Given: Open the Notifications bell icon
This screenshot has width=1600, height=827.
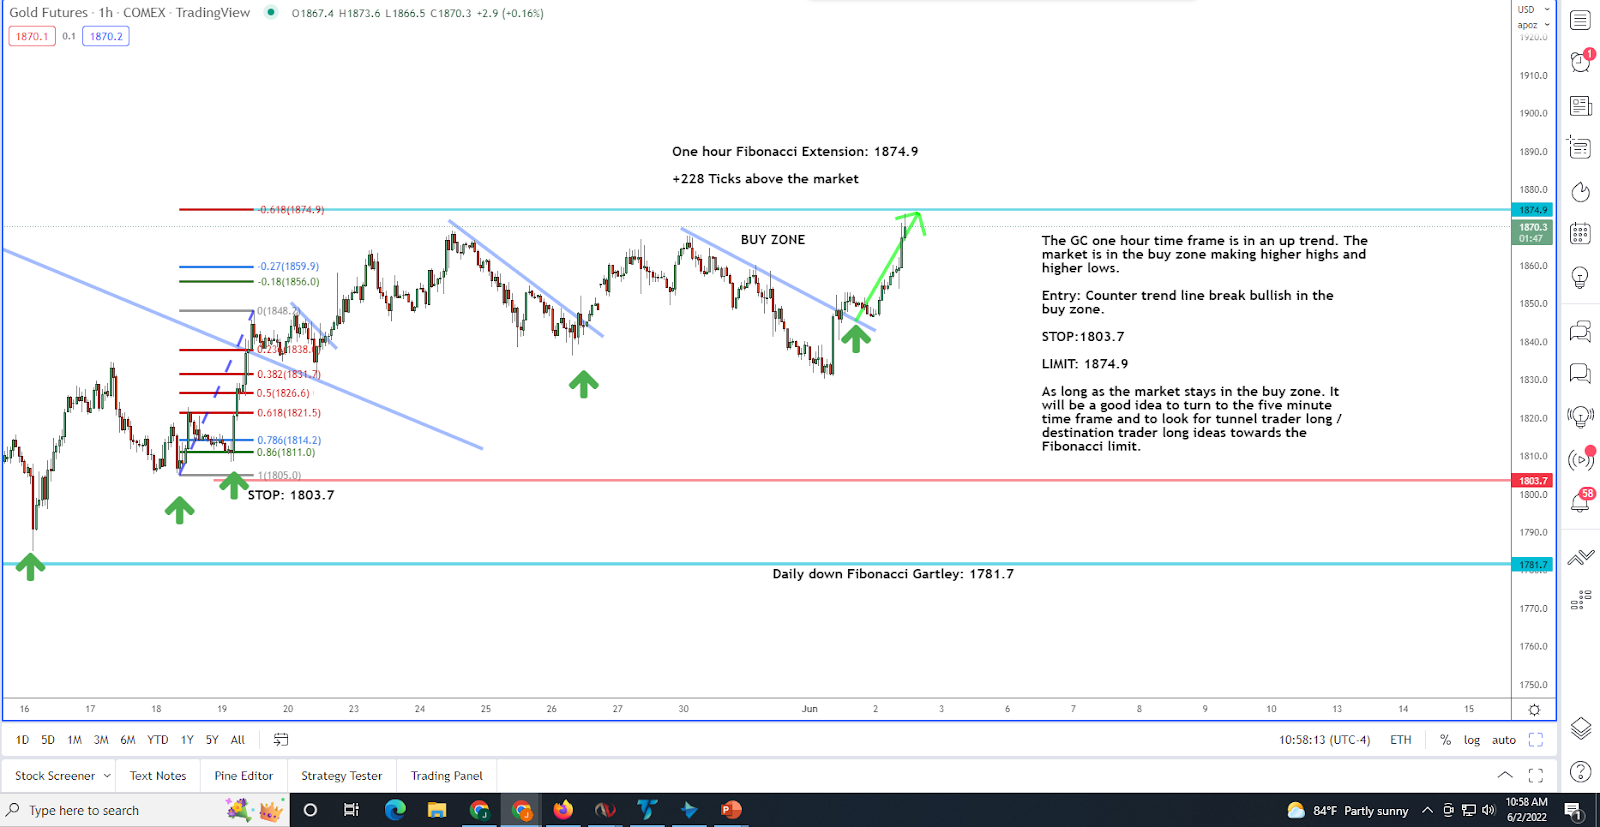Looking at the screenshot, I should pyautogui.click(x=1580, y=502).
